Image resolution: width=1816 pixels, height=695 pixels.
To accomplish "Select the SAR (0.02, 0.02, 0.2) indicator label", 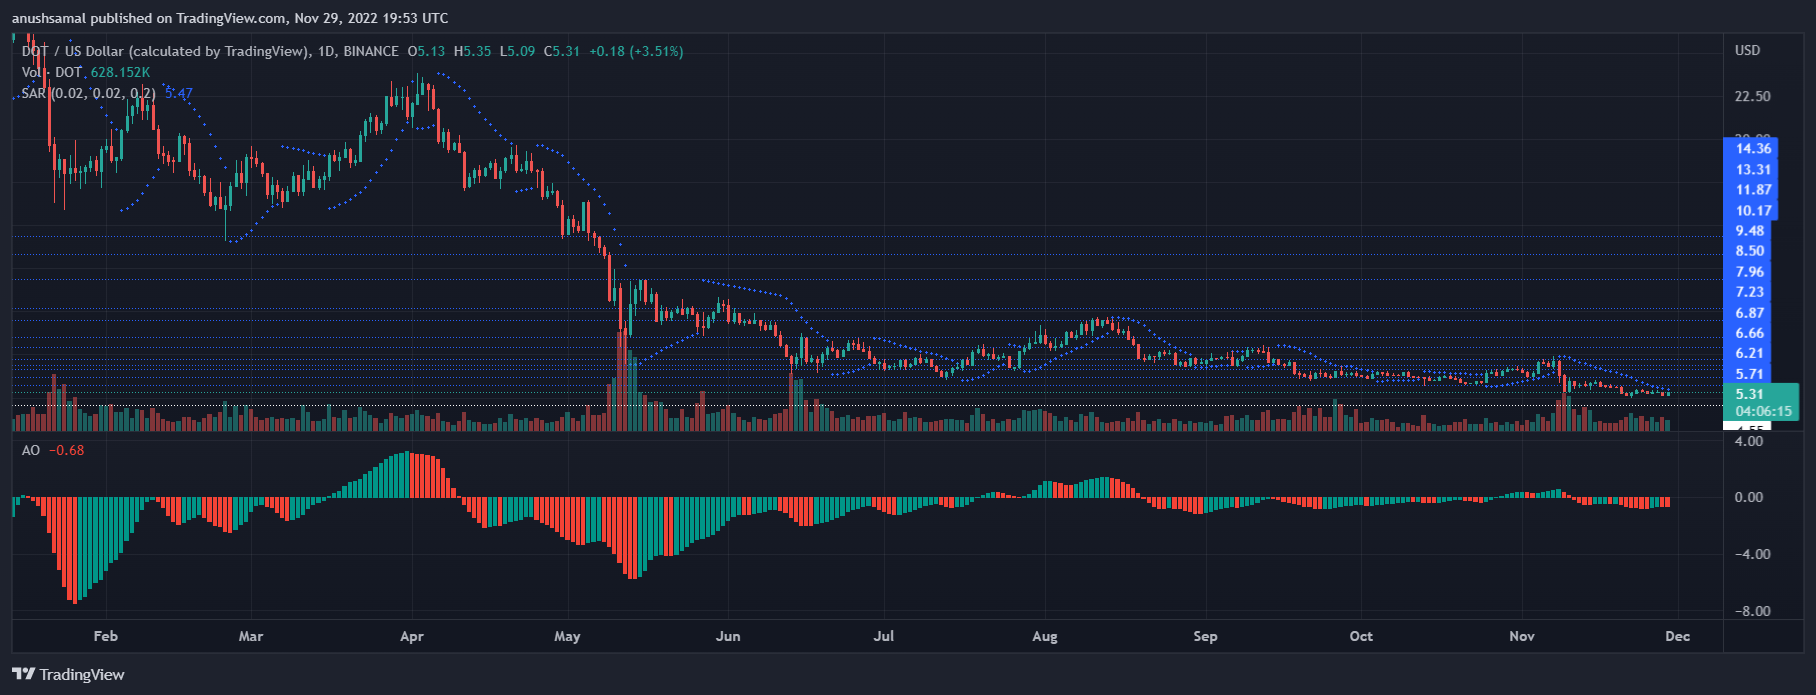I will point(89,93).
